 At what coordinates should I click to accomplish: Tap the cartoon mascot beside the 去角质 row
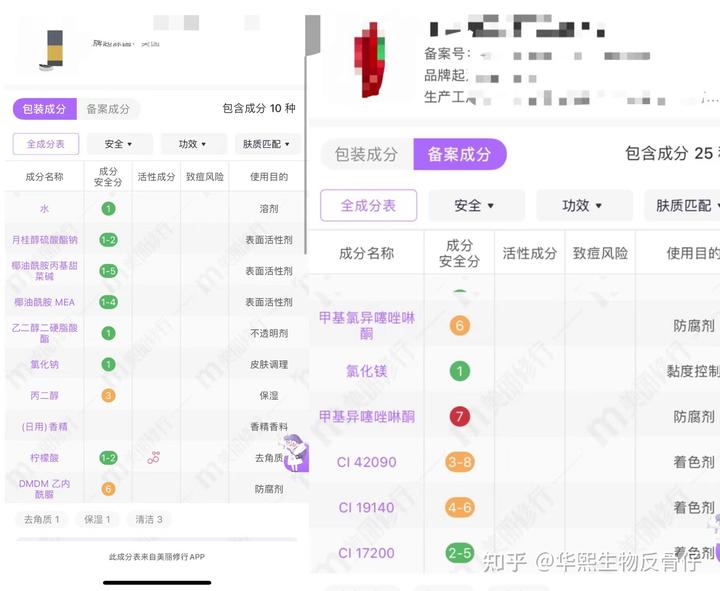(x=295, y=452)
